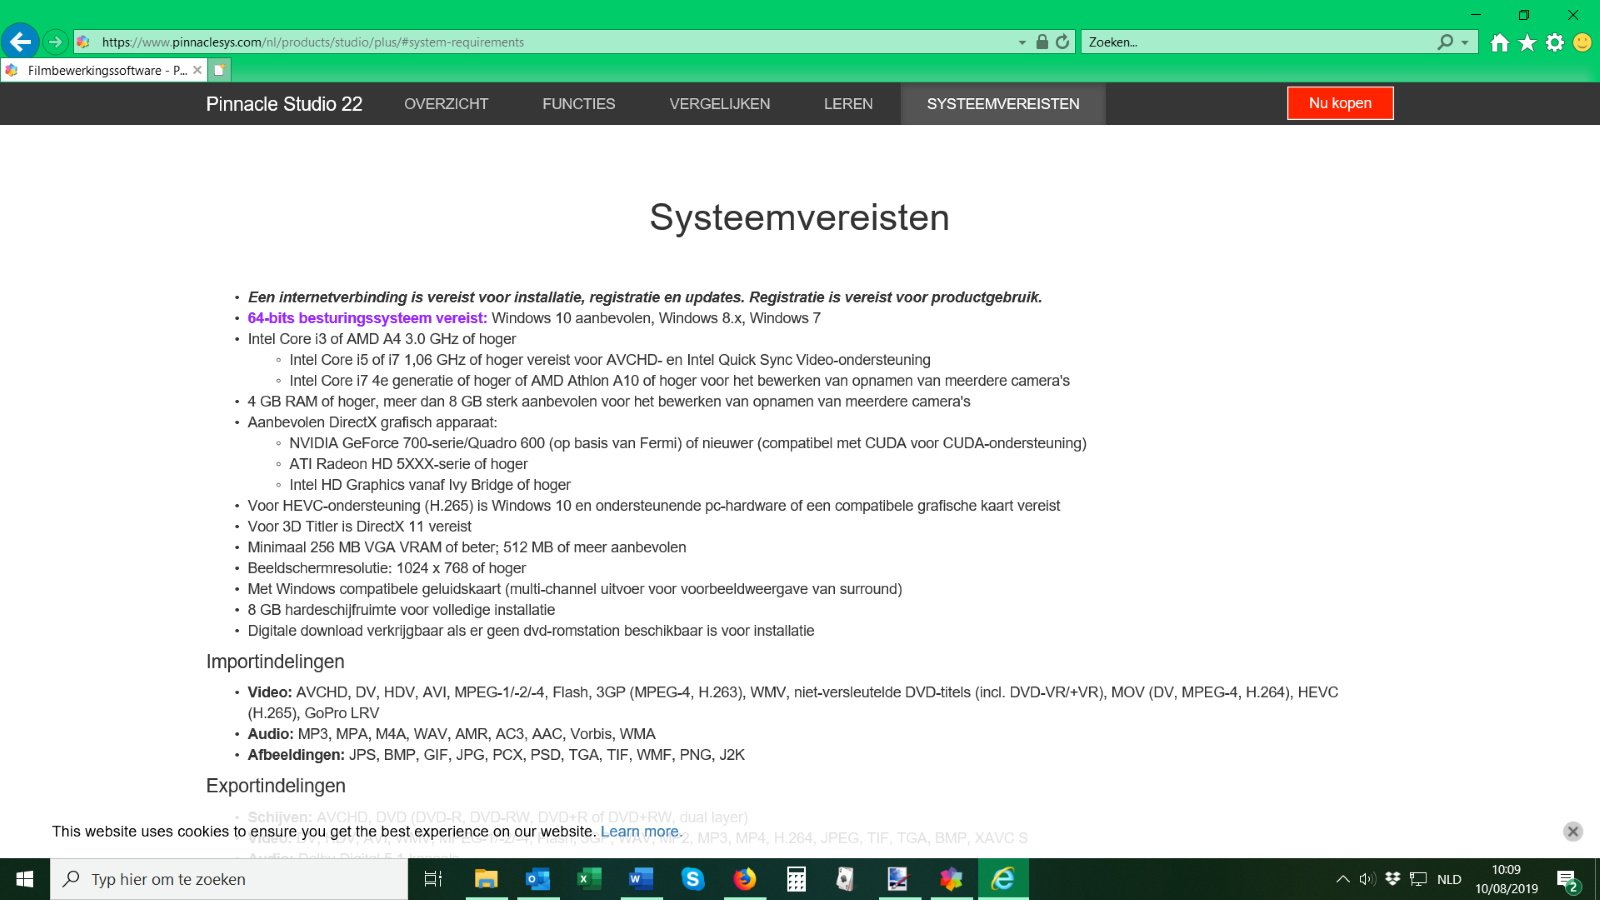
Task: Click the Exportindelingen heading
Action: (x=276, y=786)
